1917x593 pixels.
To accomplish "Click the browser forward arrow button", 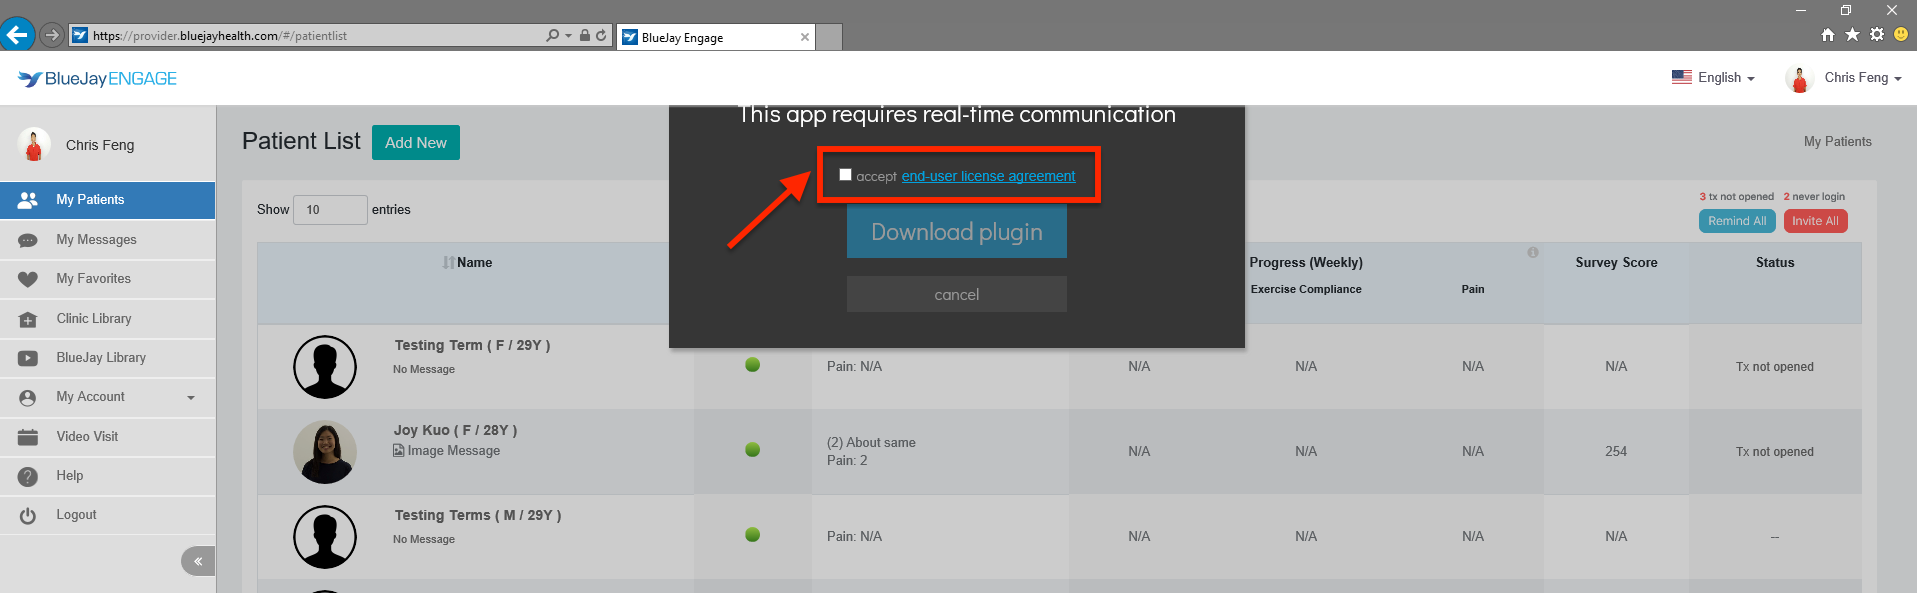I will point(52,35).
